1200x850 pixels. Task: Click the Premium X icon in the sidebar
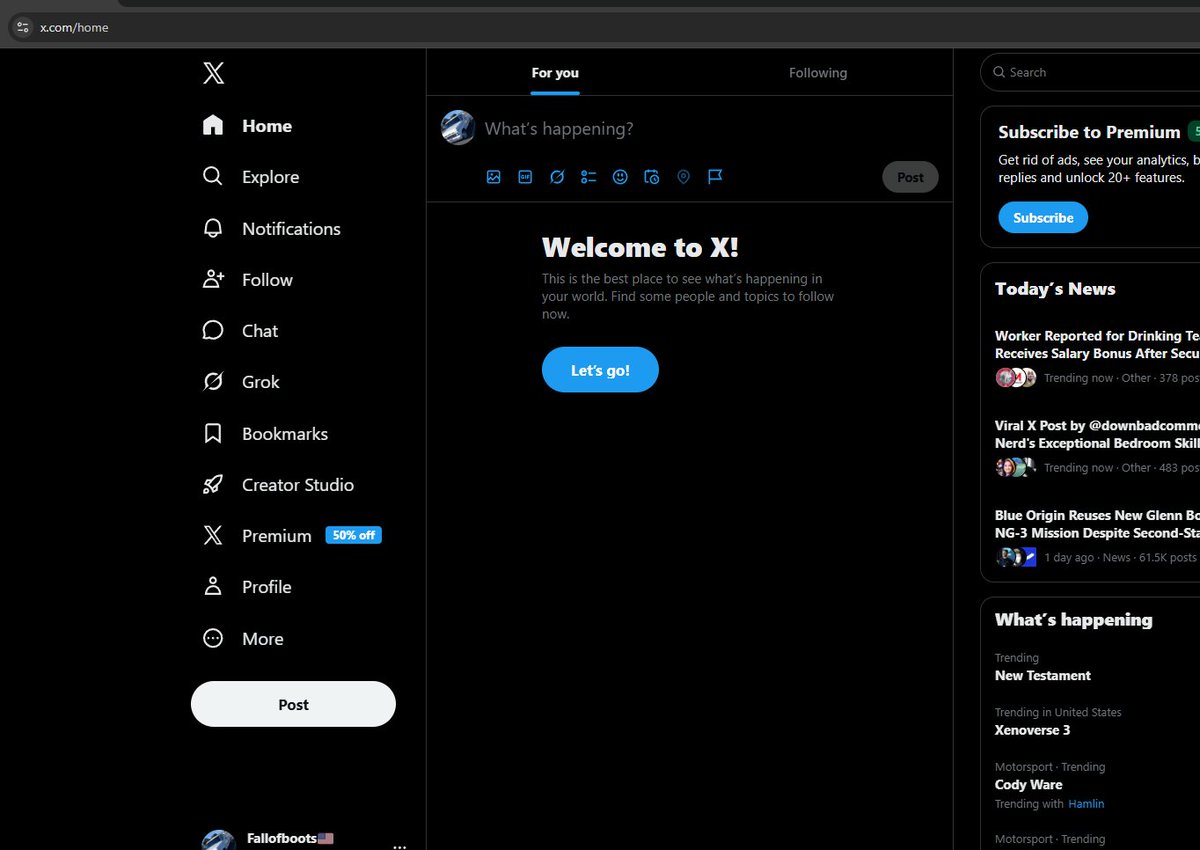[213, 535]
